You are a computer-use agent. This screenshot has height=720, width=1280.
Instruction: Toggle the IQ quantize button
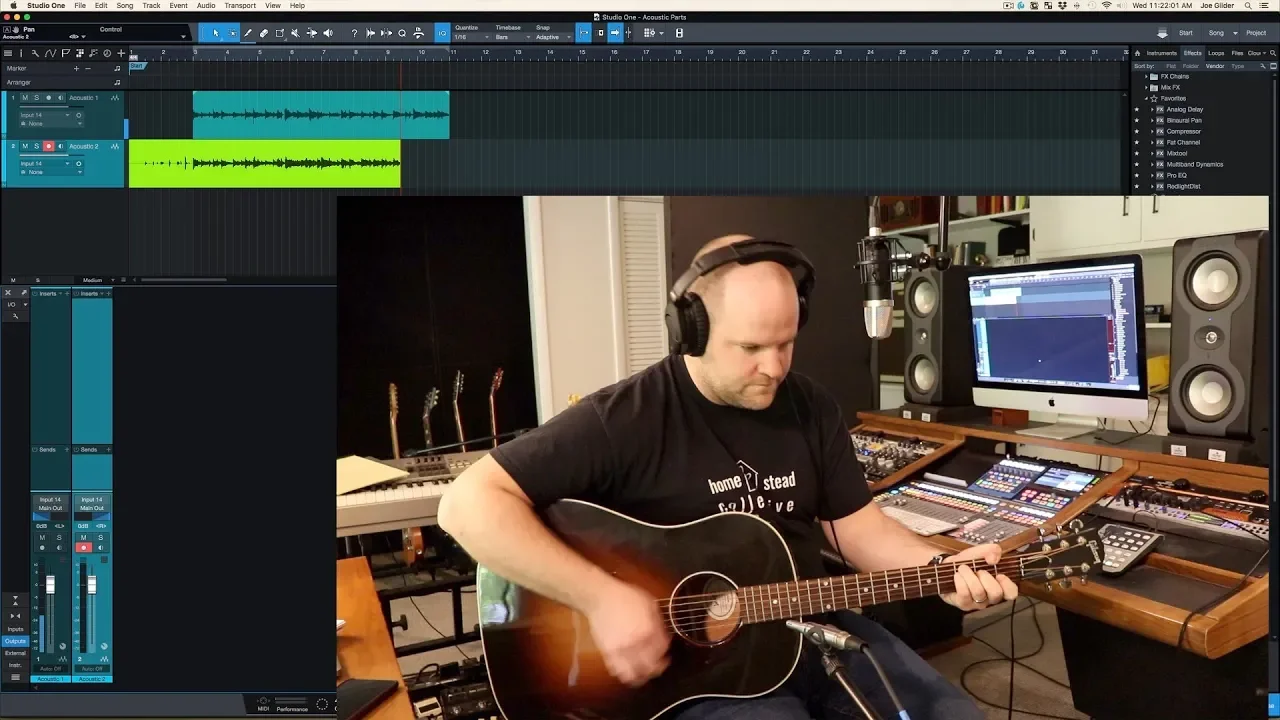pos(443,33)
